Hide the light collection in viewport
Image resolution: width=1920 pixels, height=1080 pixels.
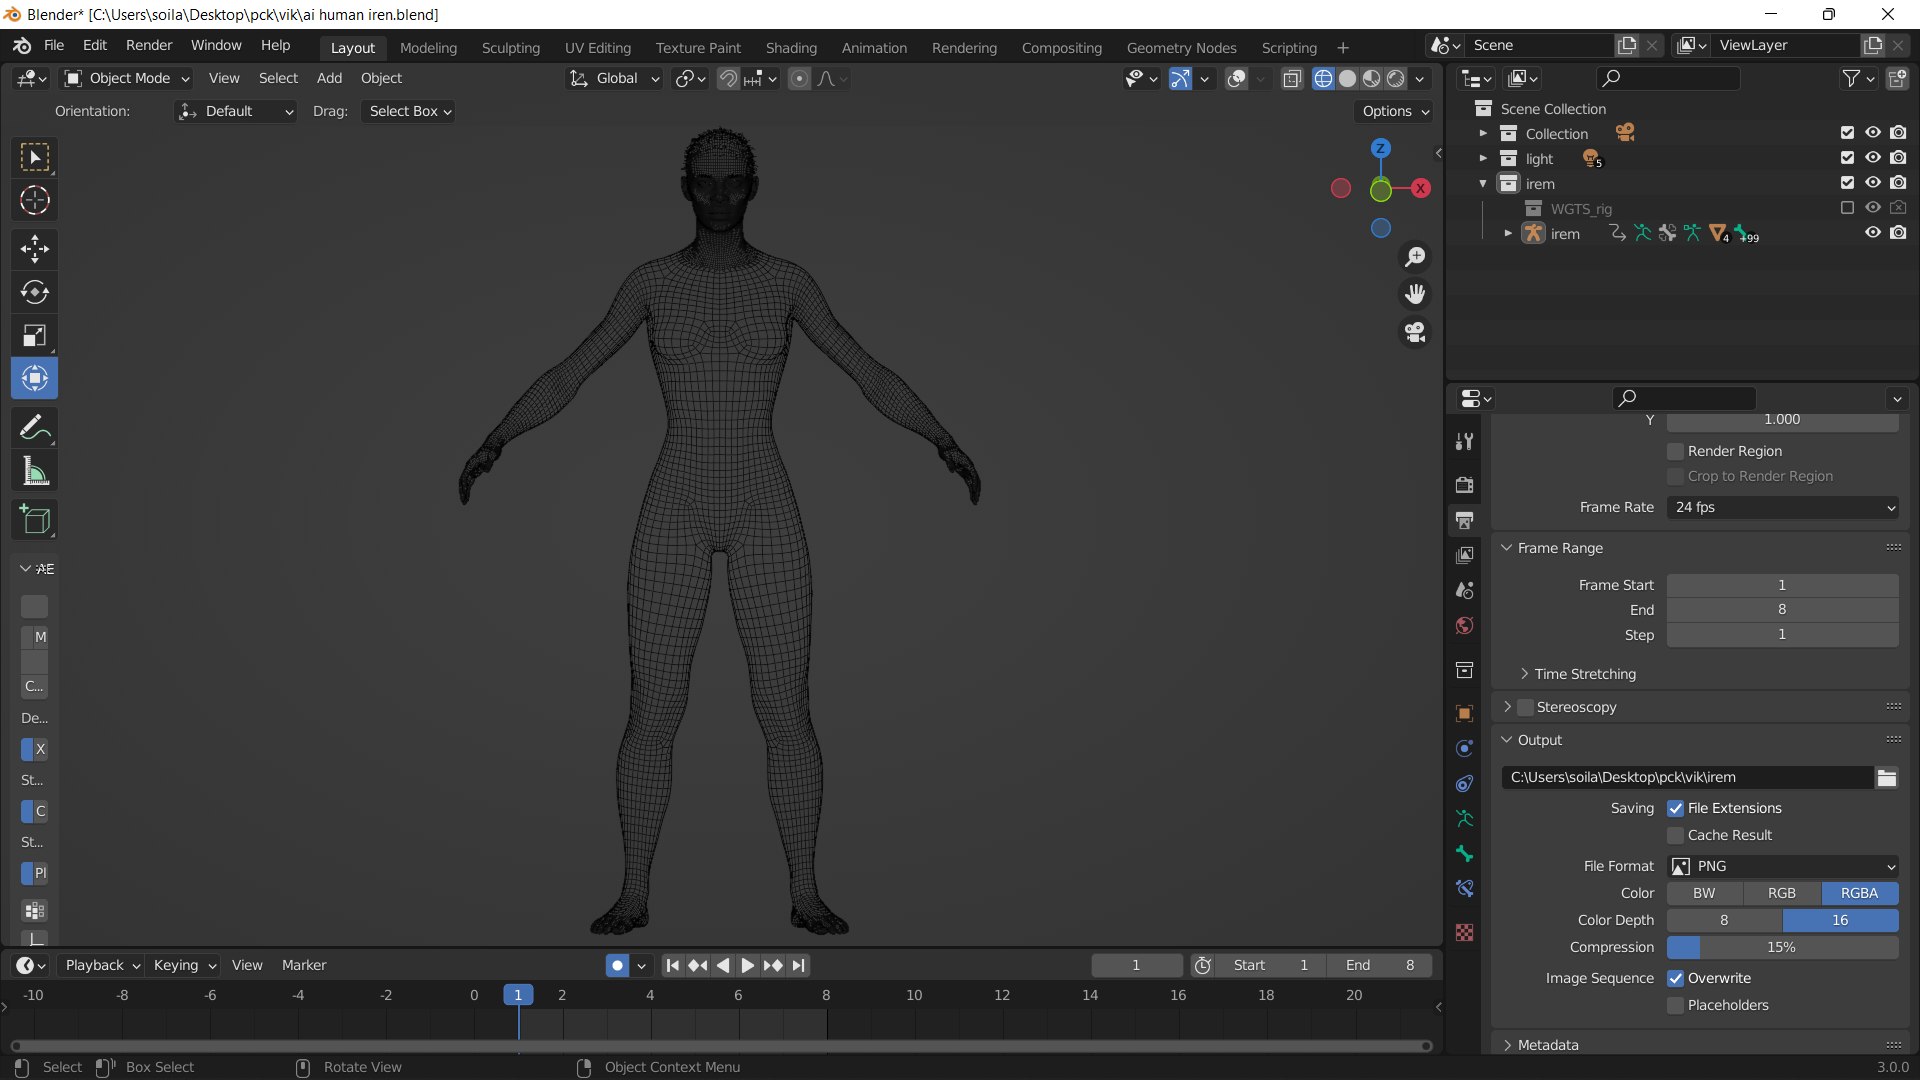(x=1873, y=158)
